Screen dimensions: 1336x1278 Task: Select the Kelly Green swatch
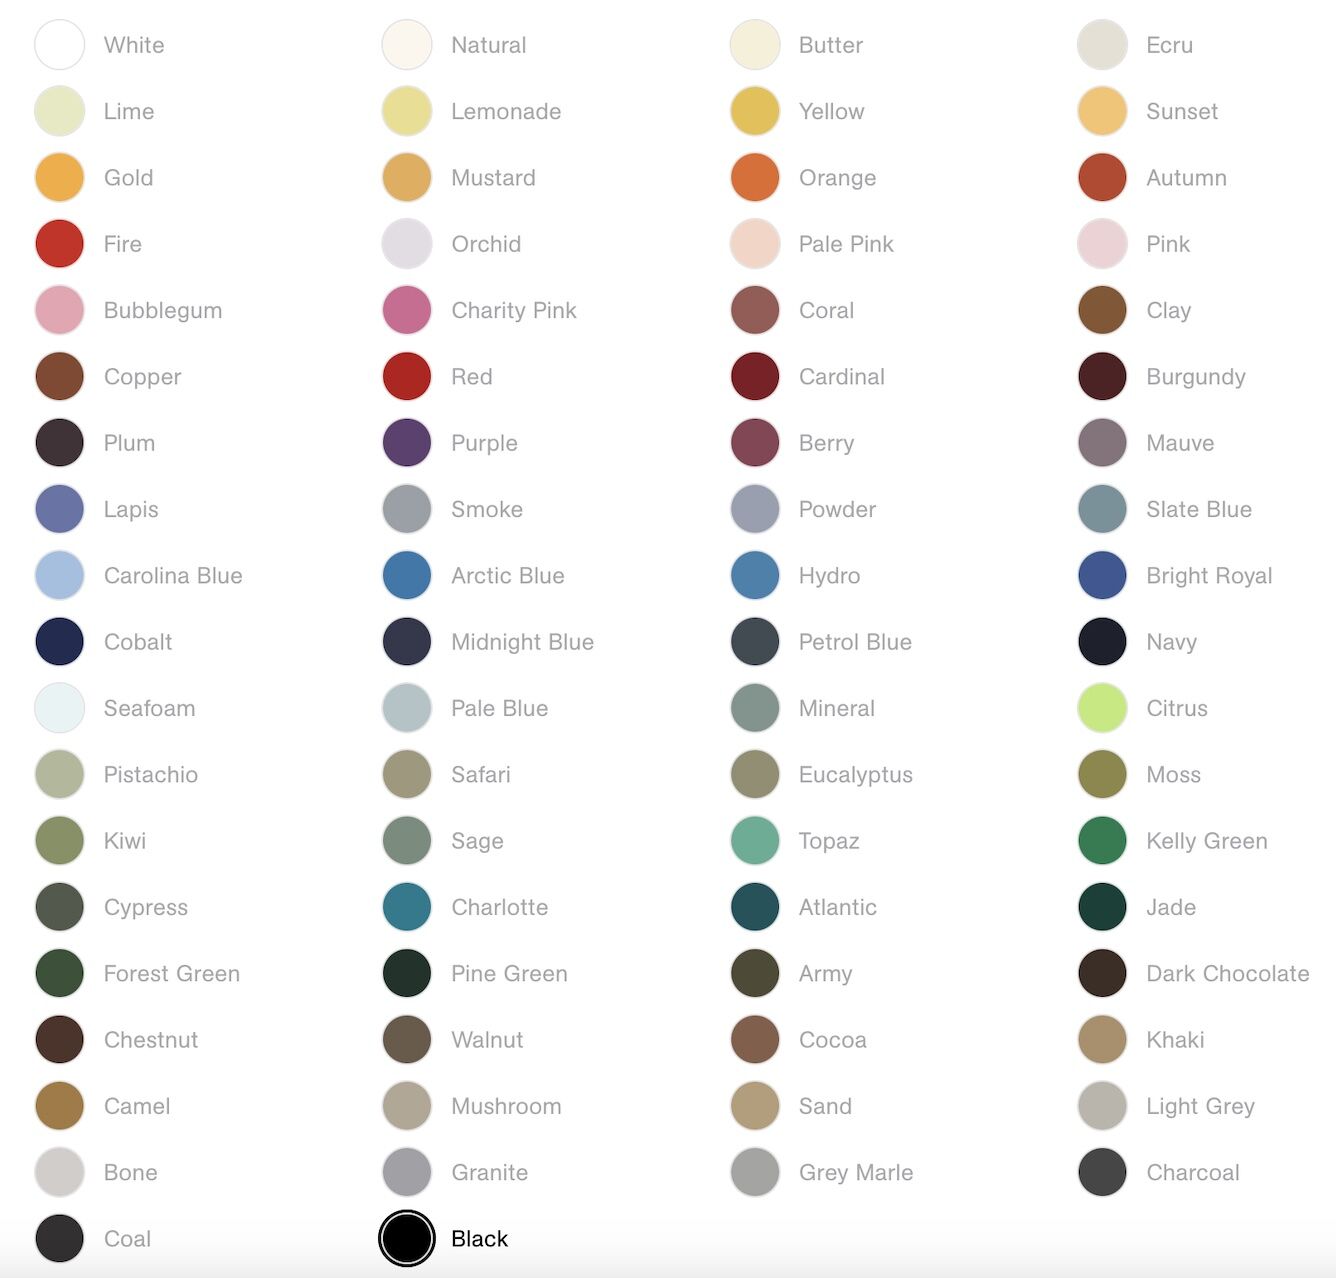pyautogui.click(x=1102, y=841)
